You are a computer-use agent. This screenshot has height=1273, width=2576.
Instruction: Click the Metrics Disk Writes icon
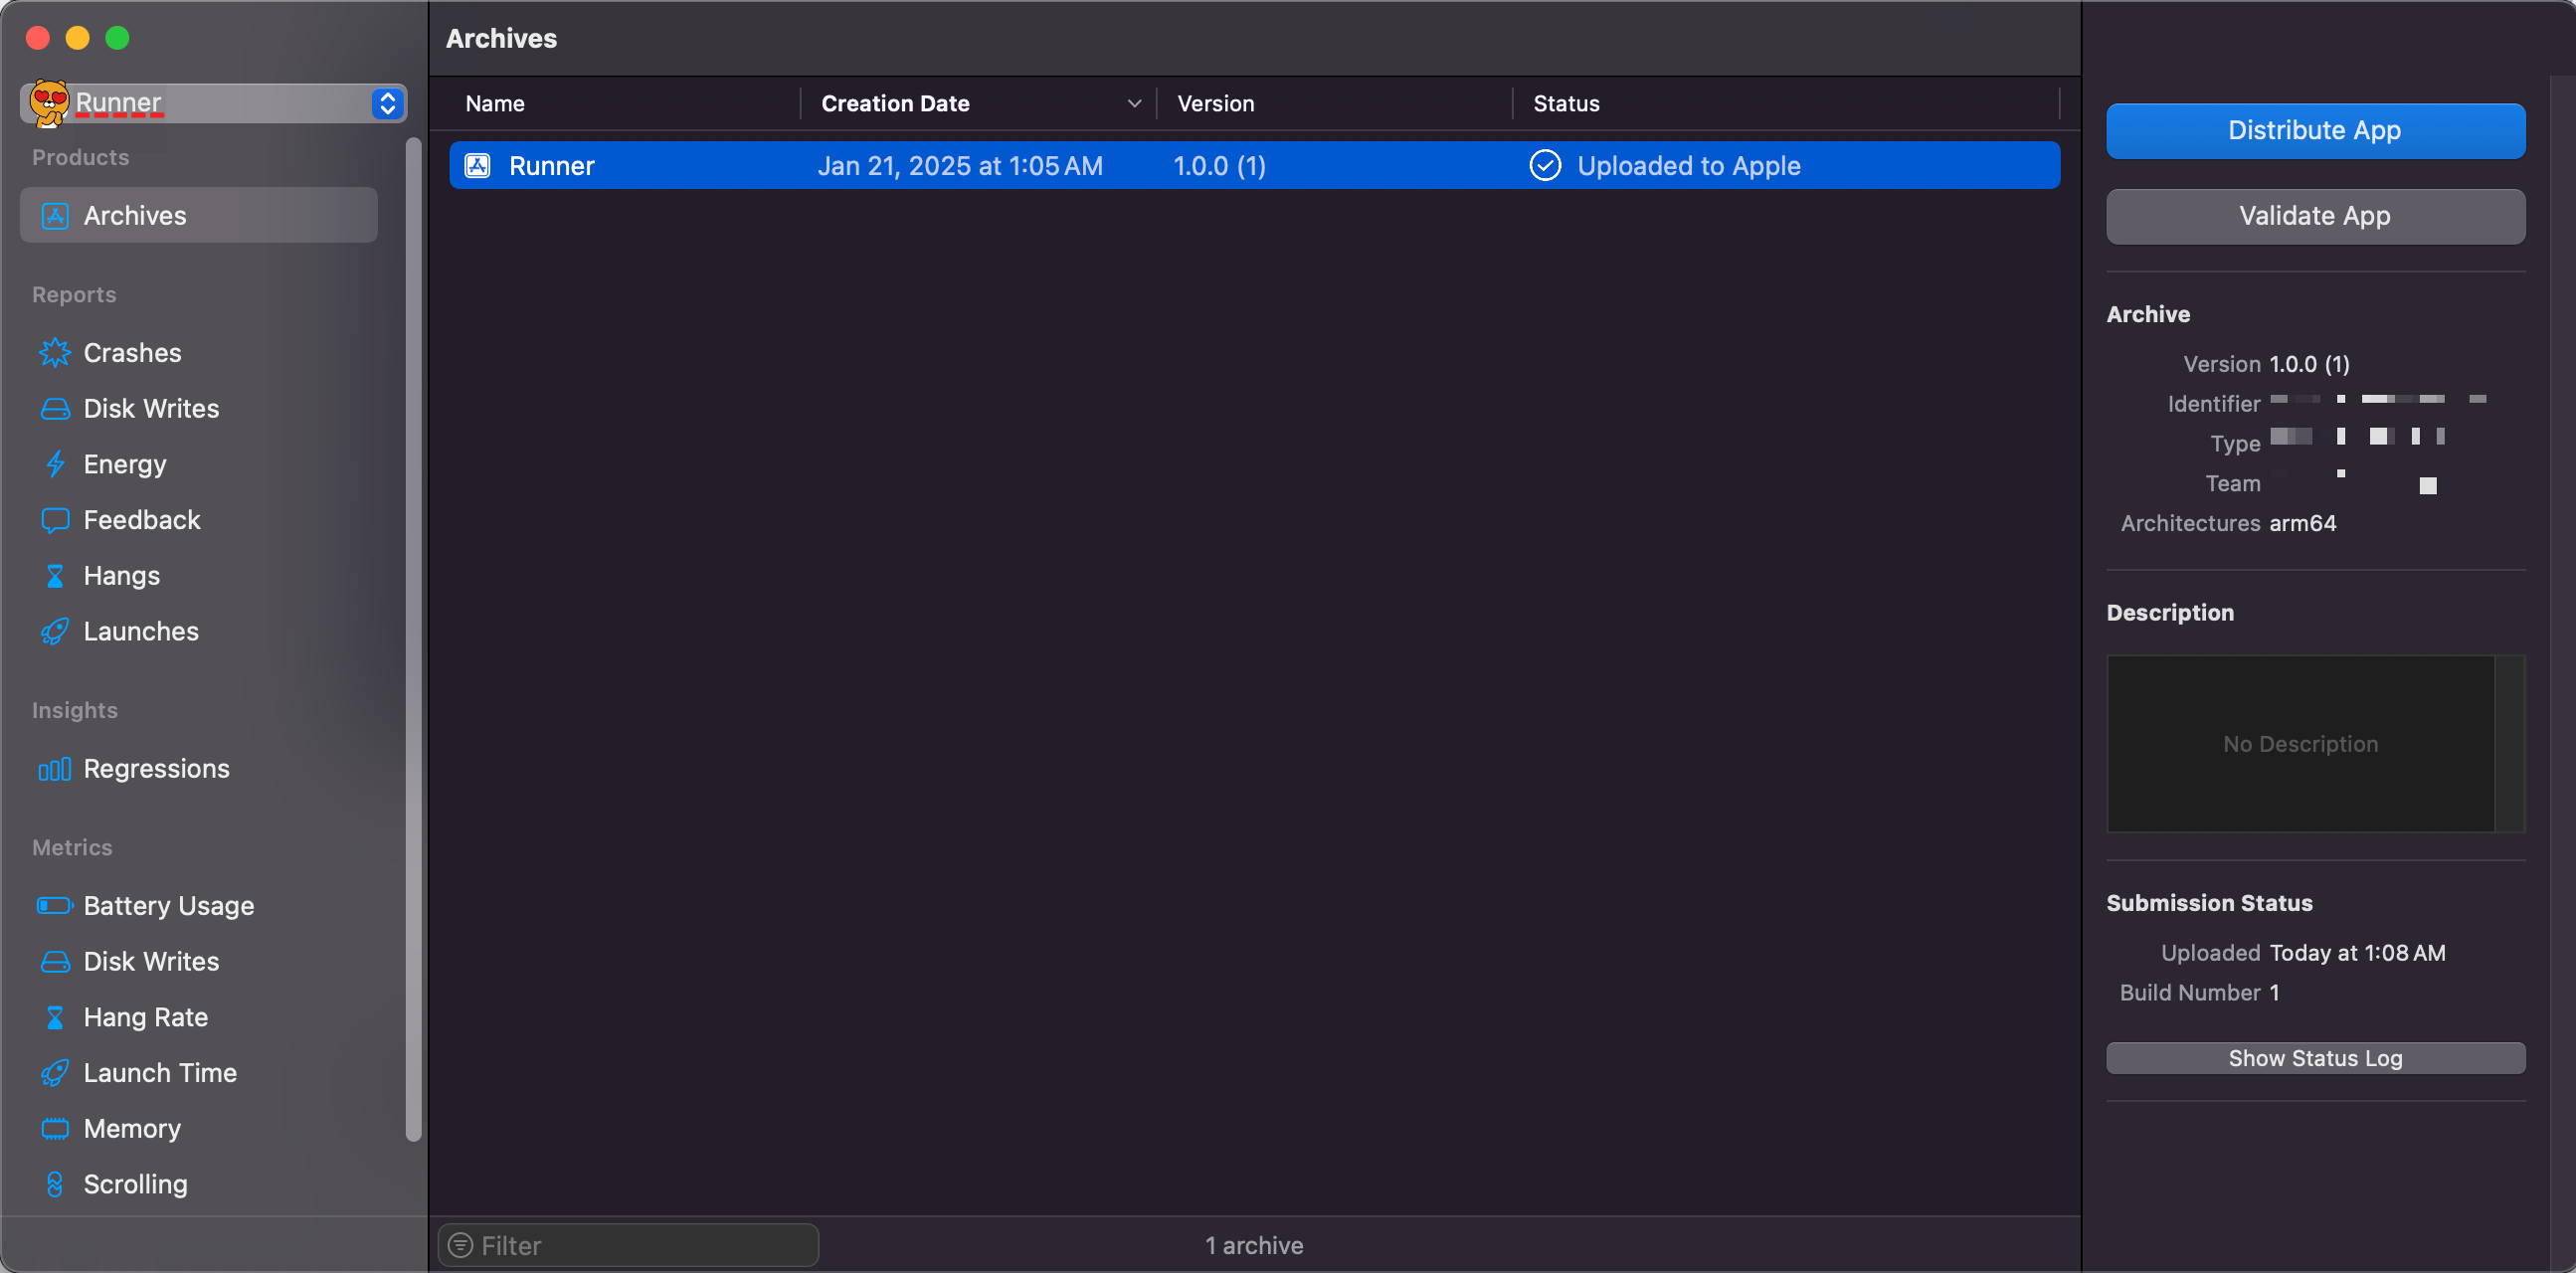(x=55, y=962)
